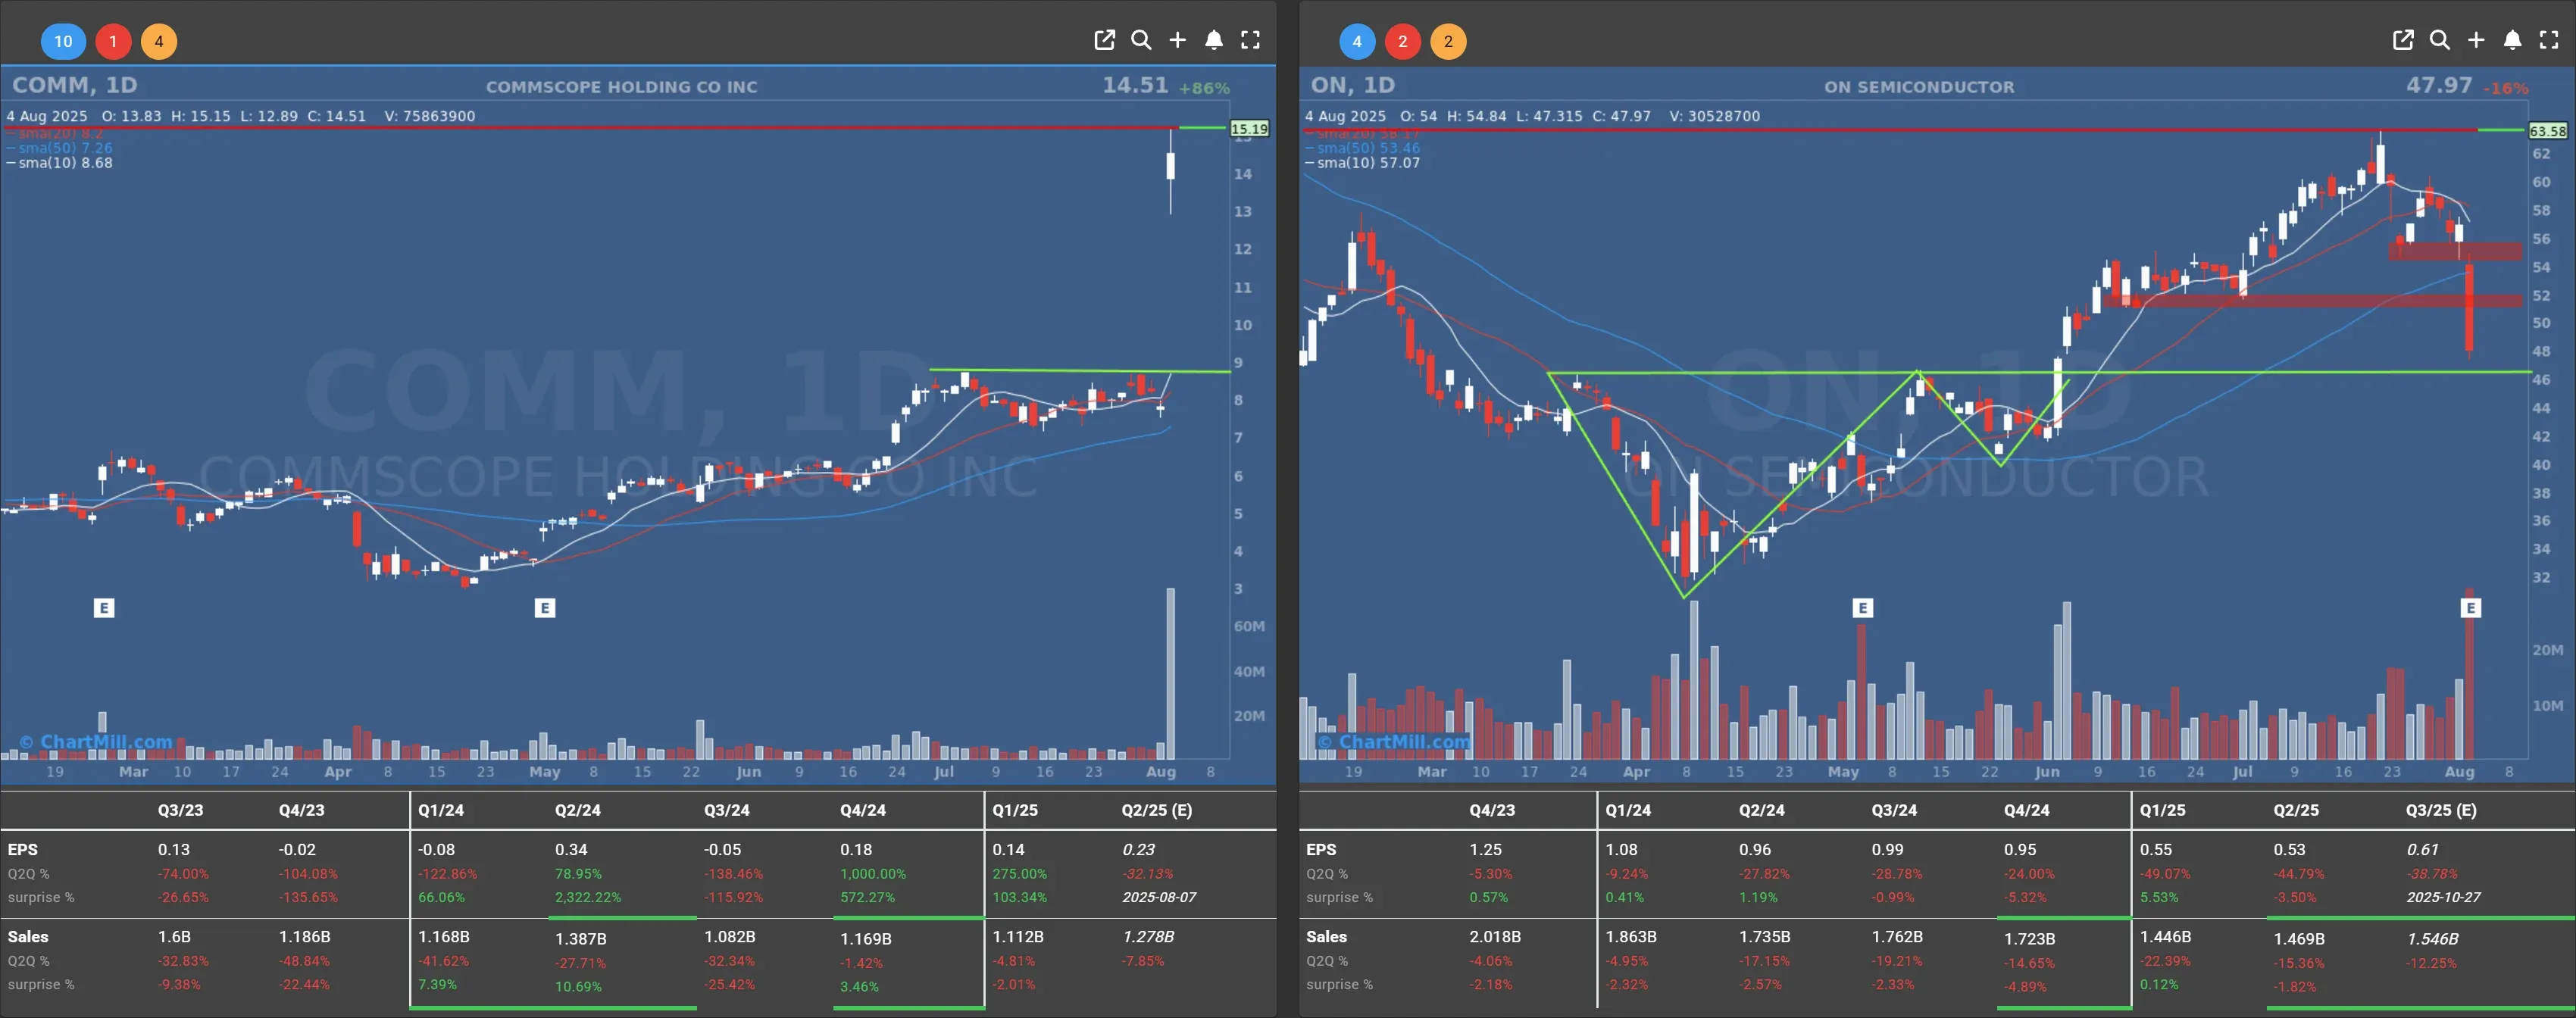This screenshot has width=2576, height=1018.
Task: Click 1.6B sales for Q3/23 in COMM table
Action: point(174,936)
